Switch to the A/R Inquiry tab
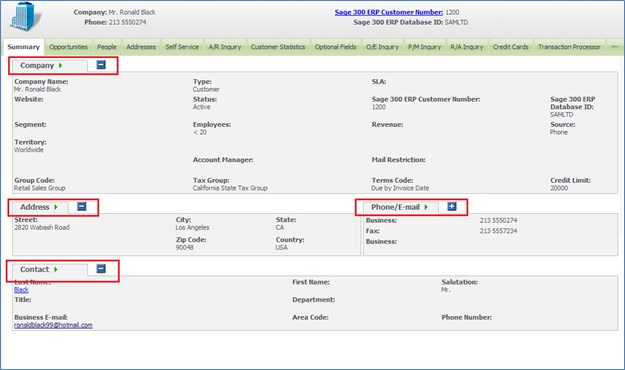 point(225,47)
